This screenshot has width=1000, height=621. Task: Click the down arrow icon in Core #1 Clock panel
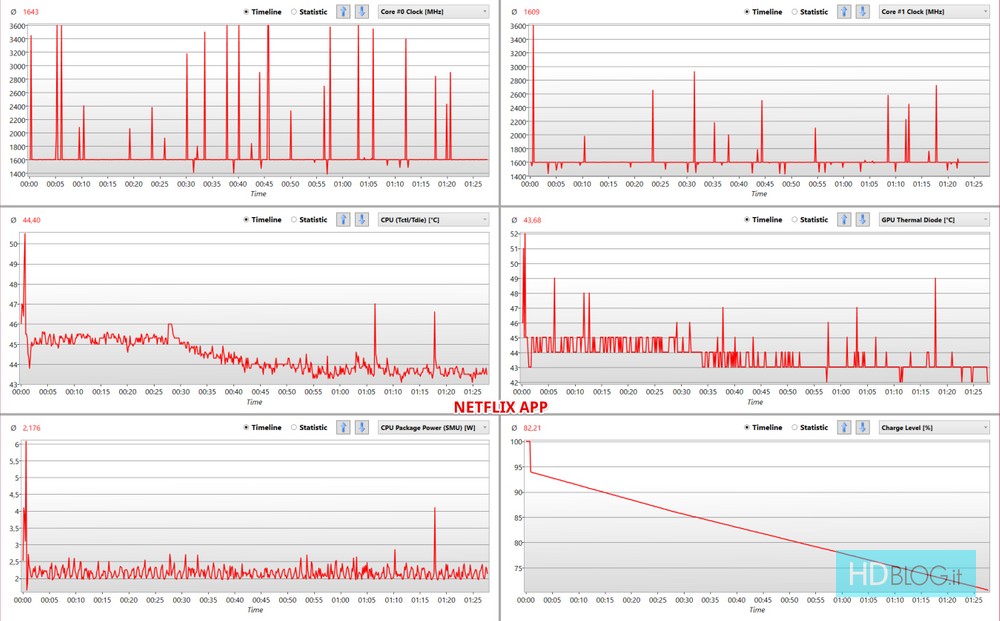click(x=862, y=11)
